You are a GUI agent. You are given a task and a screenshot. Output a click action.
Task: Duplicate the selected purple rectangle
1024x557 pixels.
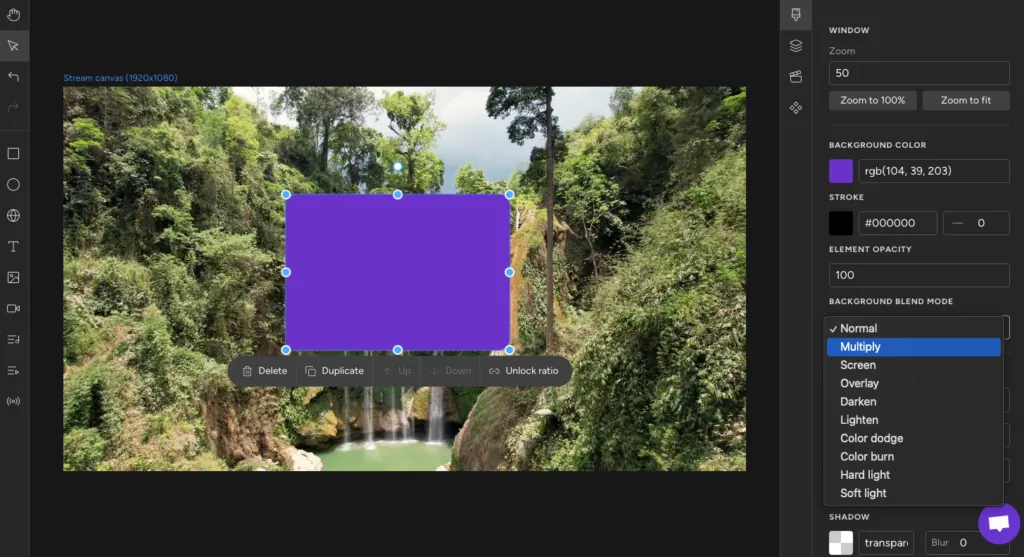334,371
